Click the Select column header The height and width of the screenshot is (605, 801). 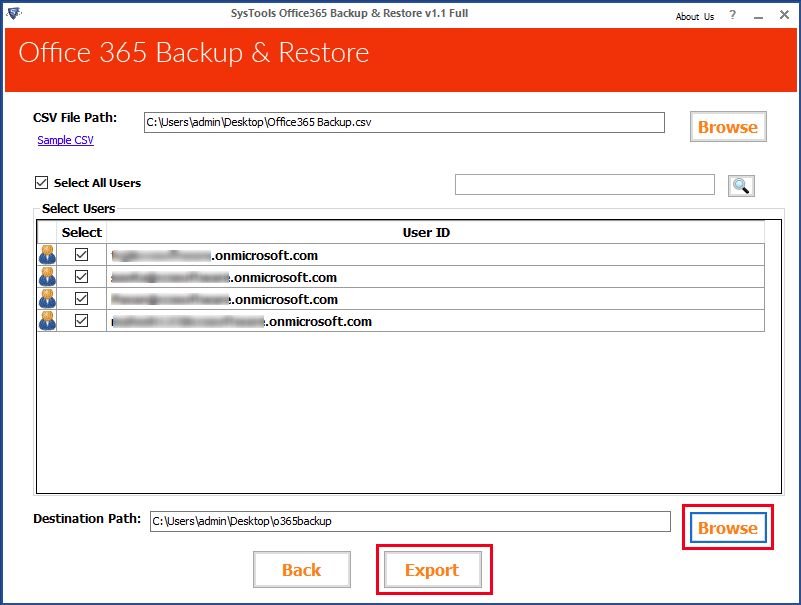[x=81, y=232]
